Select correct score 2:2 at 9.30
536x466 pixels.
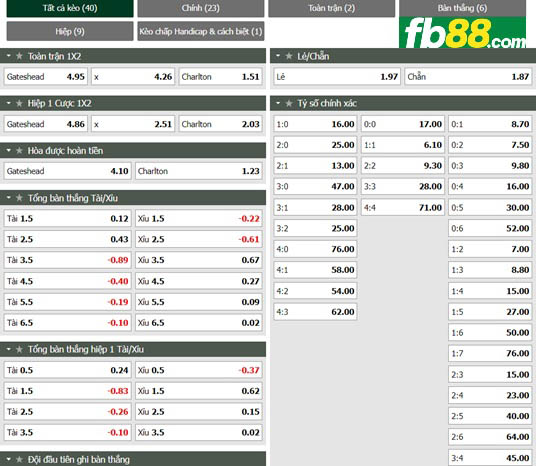pos(403,166)
